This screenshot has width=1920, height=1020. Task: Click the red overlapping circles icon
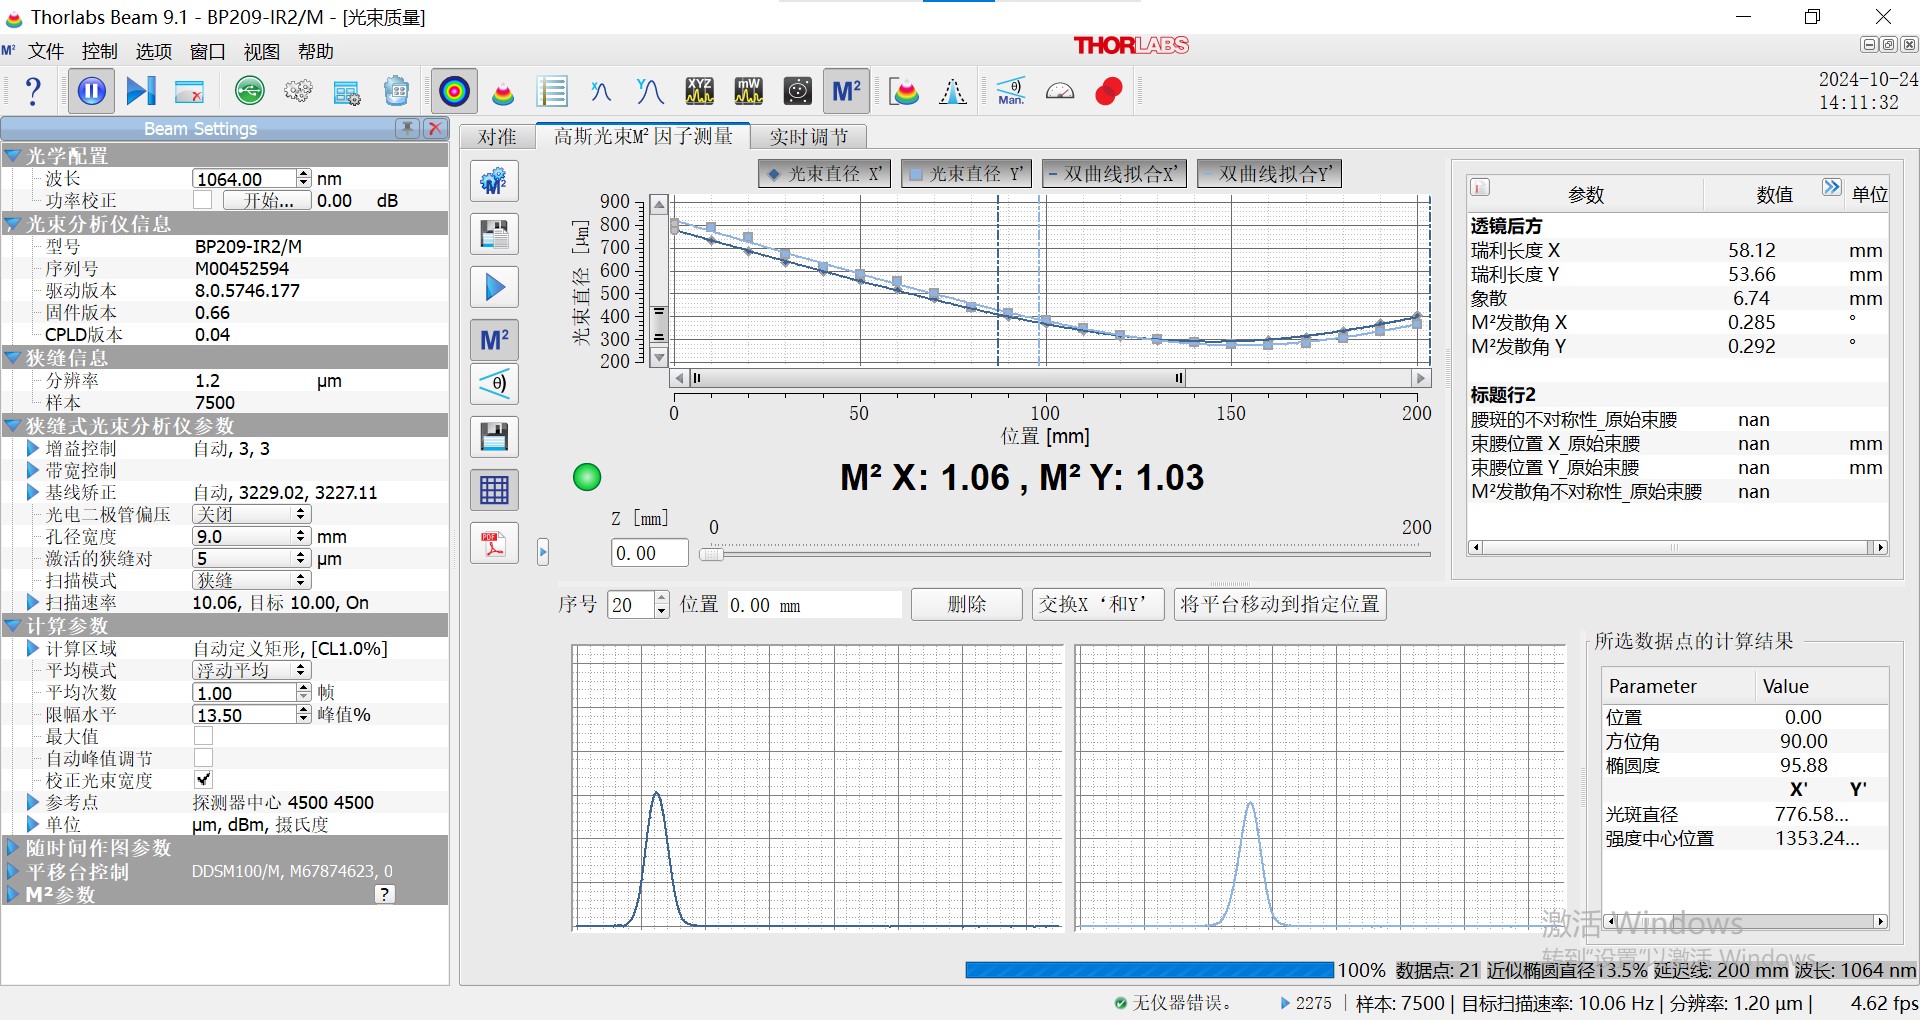click(x=1108, y=92)
